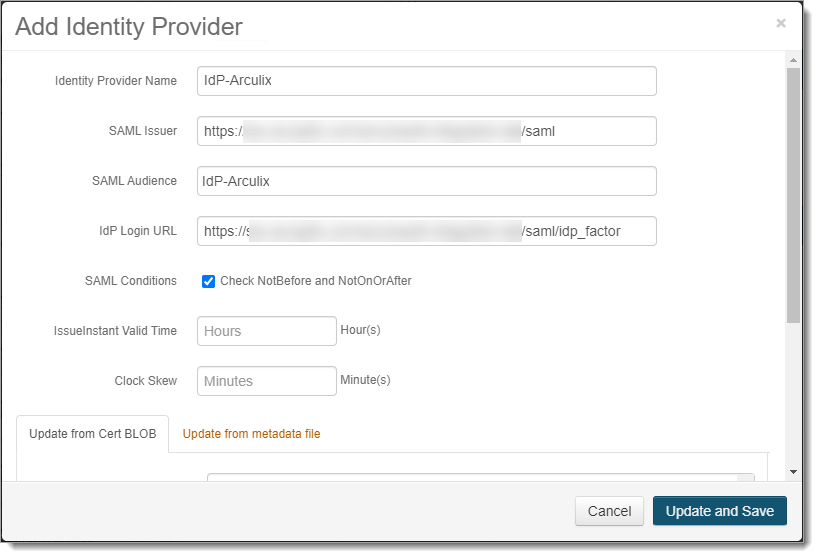
Task: Uncheck the NotBefore and NotOnOrAfter checkbox
Action: click(x=209, y=281)
